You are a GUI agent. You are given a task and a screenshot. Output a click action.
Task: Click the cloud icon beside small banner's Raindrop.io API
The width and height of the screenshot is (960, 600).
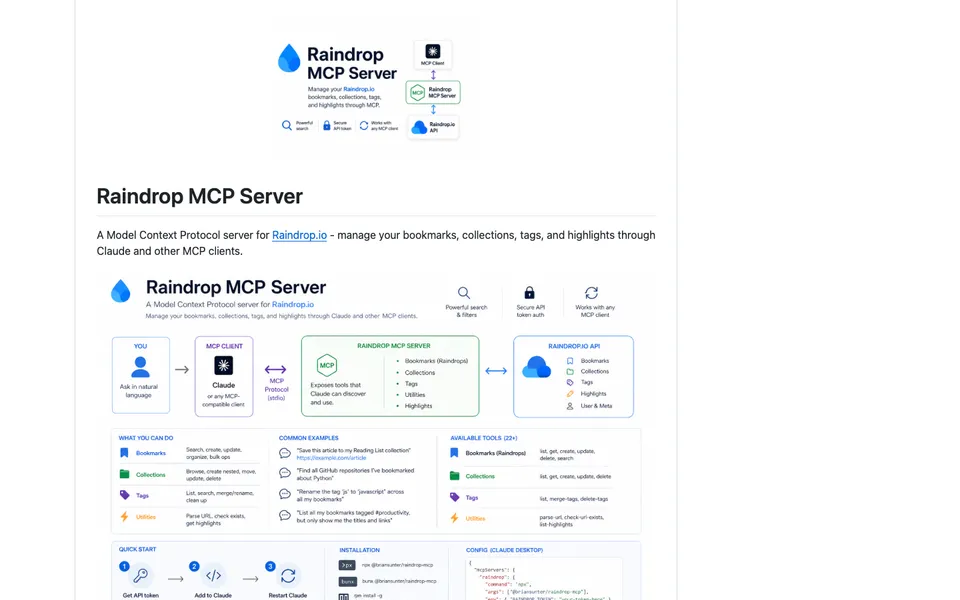pos(419,127)
